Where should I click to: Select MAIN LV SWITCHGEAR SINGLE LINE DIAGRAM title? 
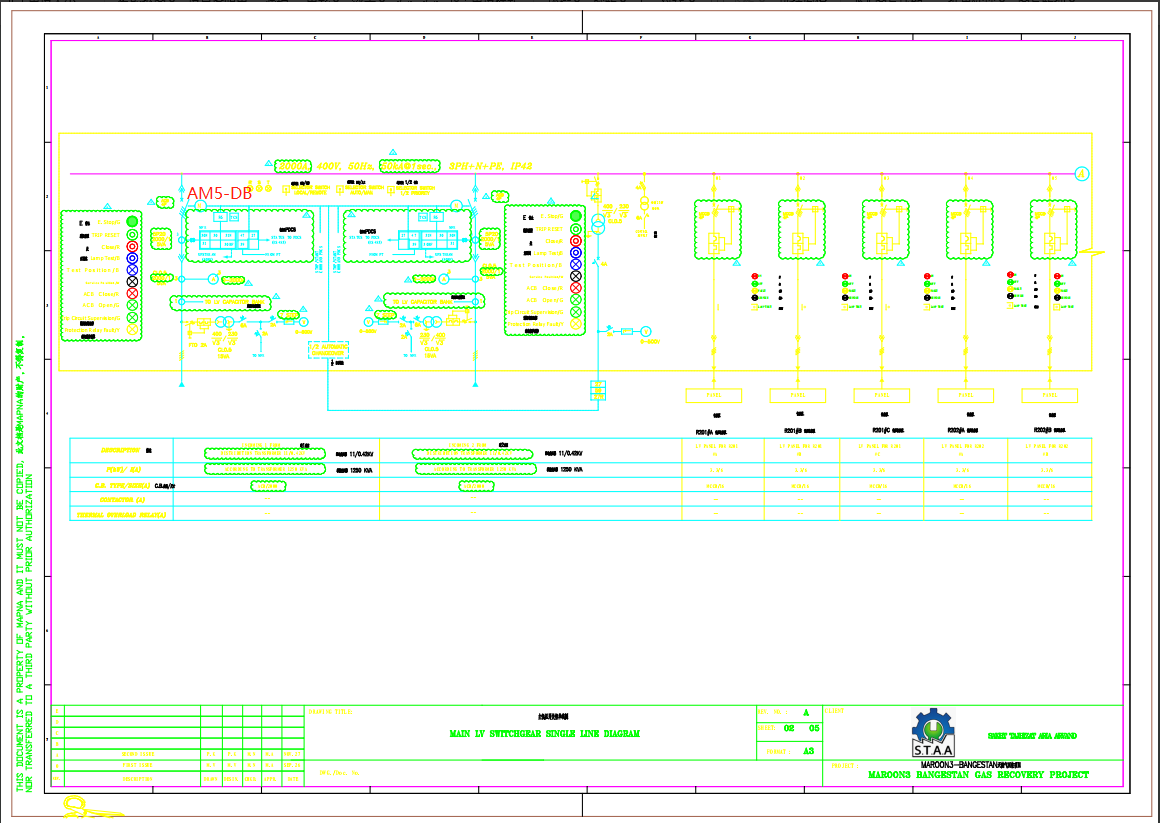(x=544, y=733)
